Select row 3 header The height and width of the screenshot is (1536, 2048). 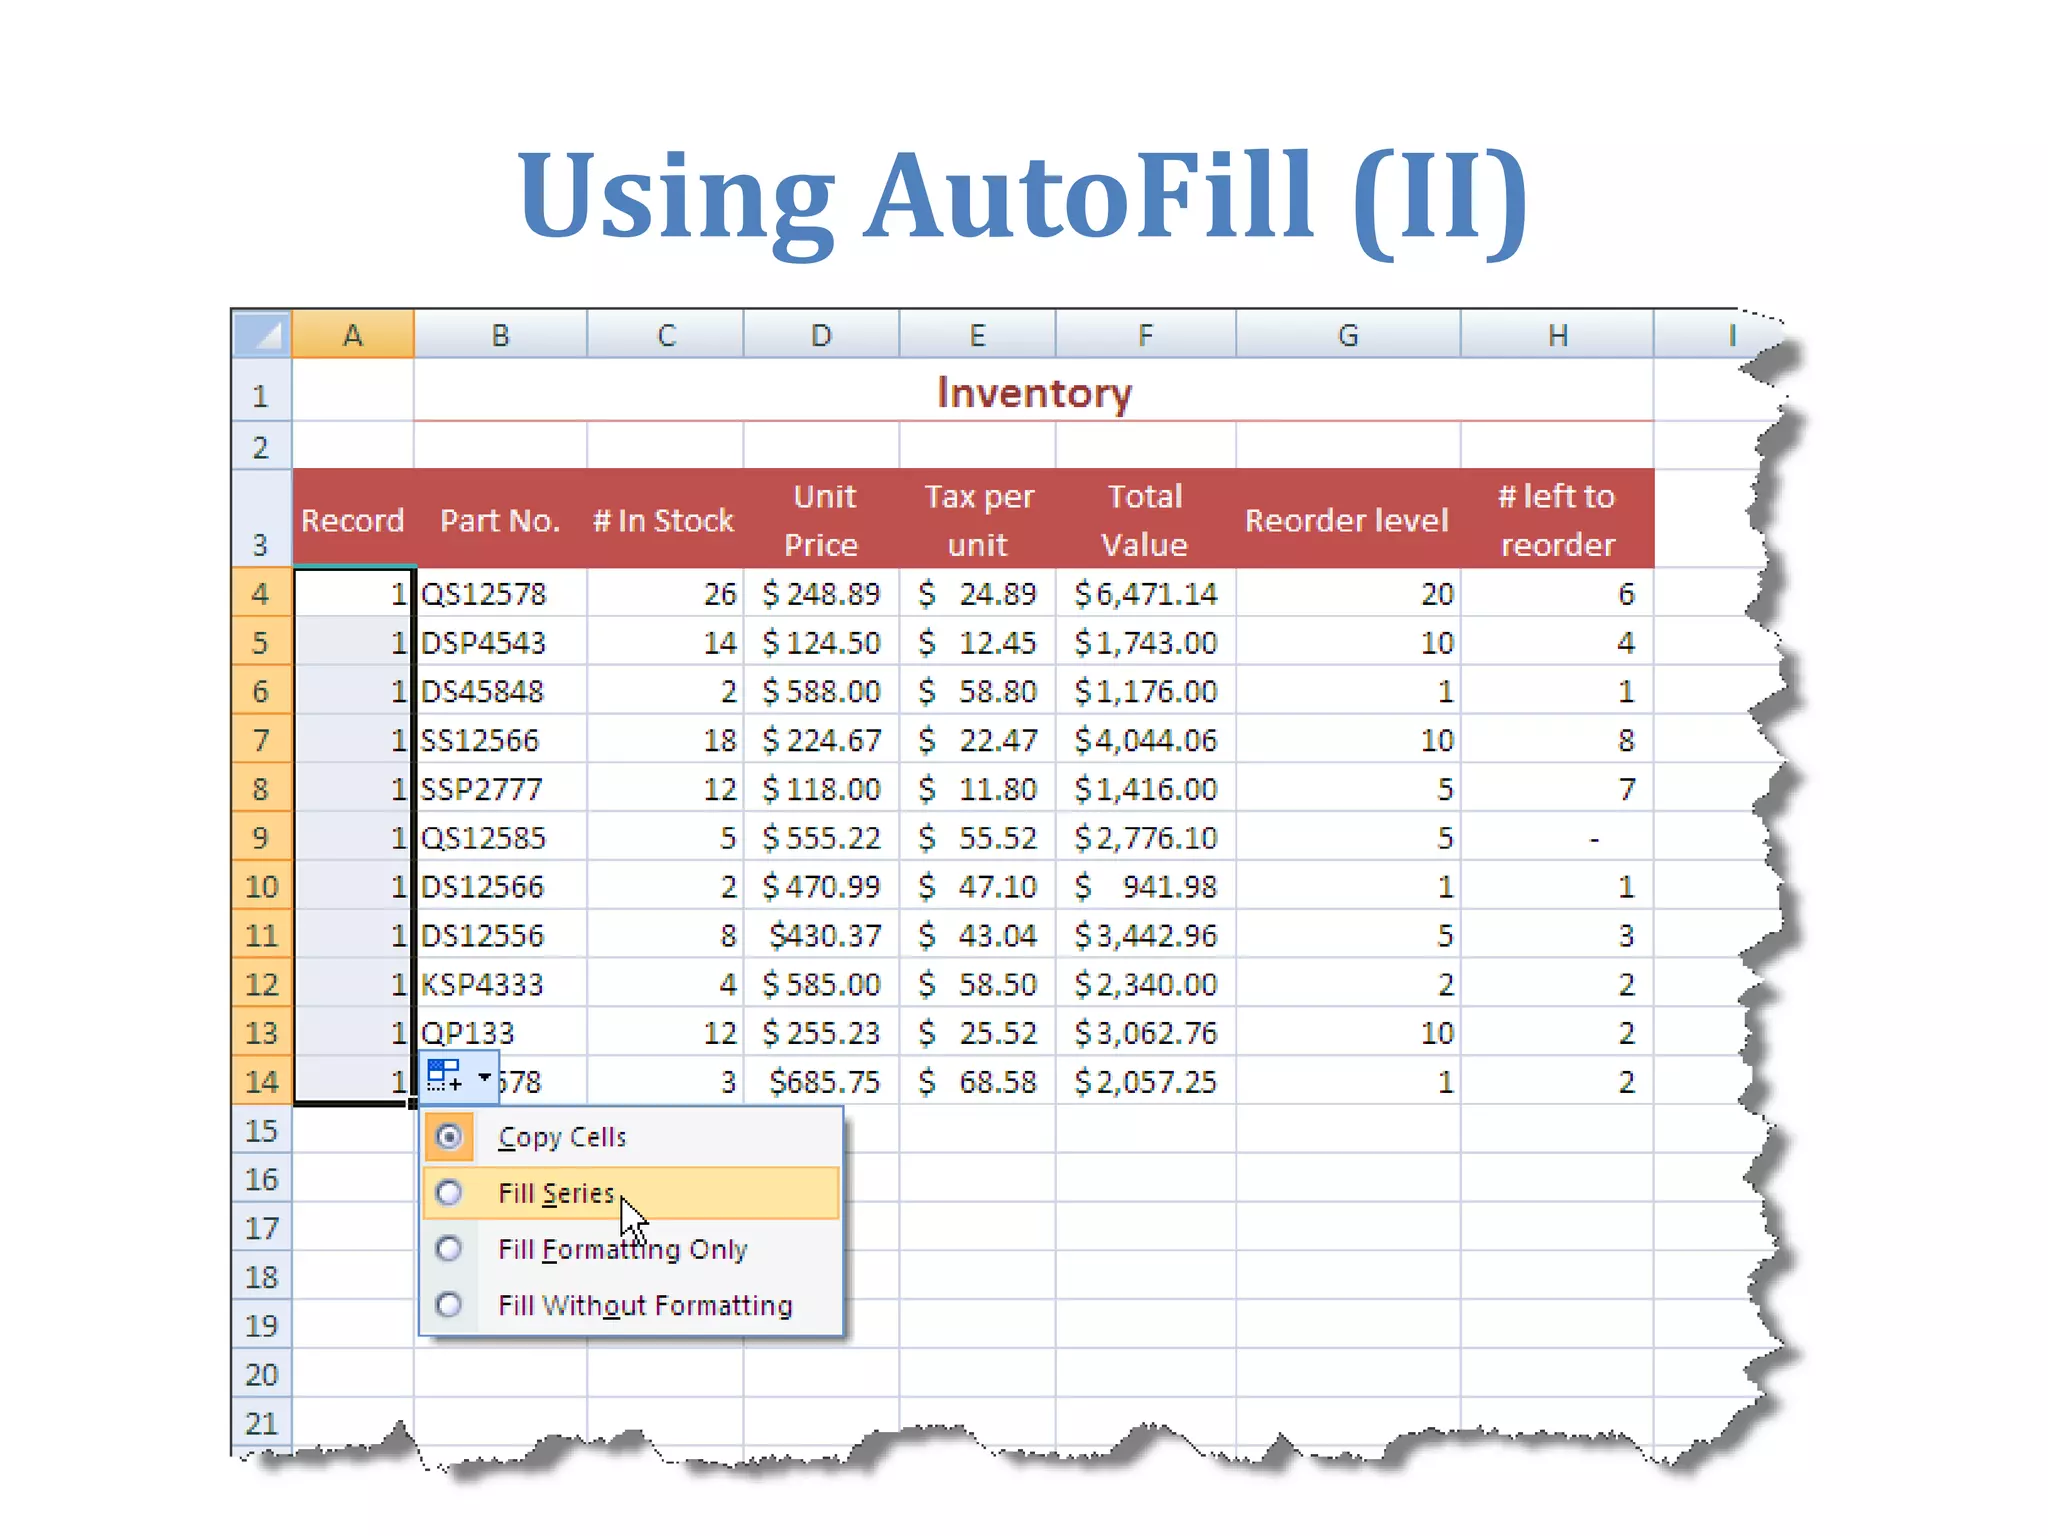click(x=262, y=519)
